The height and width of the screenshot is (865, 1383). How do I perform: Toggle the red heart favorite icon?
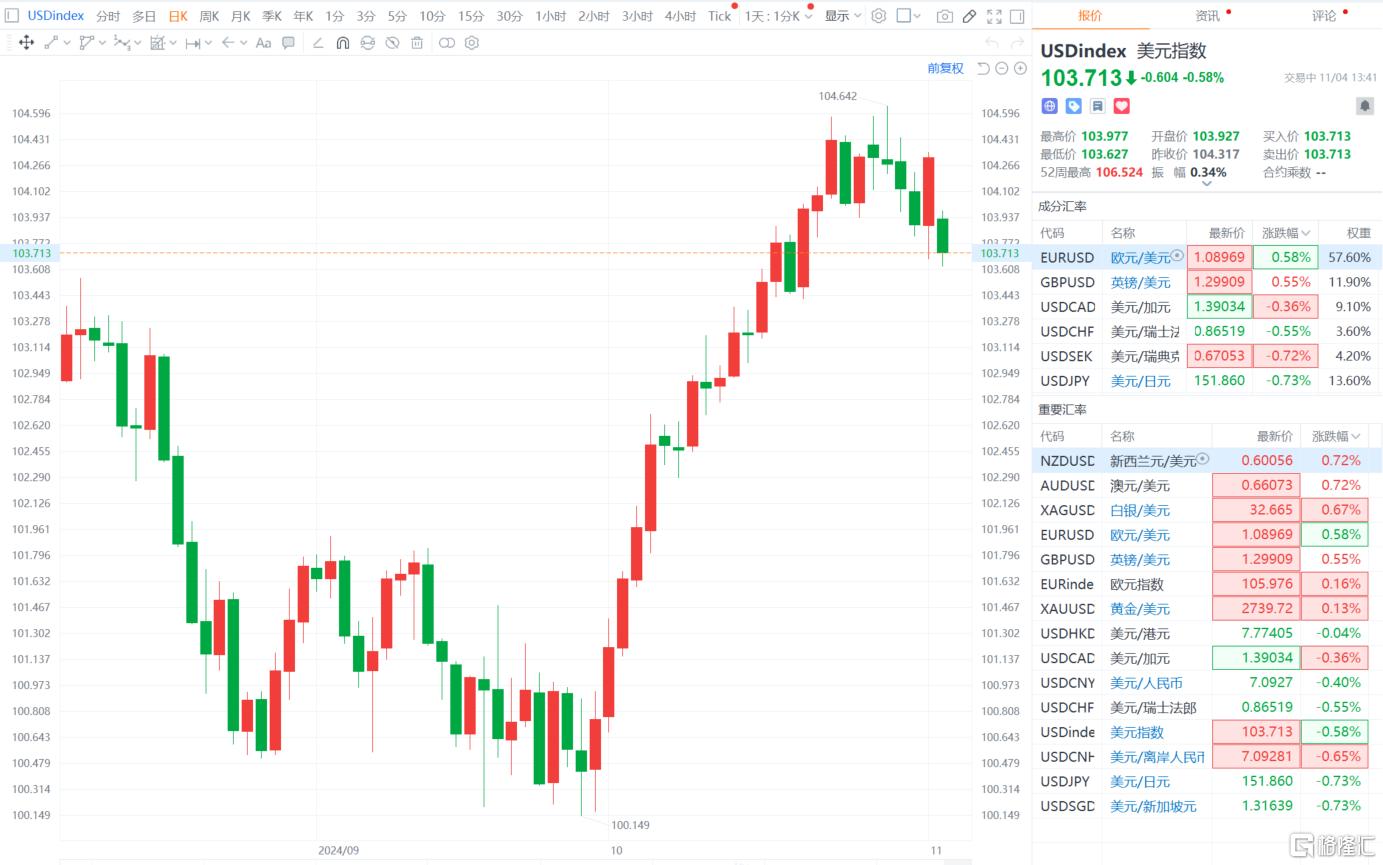pyautogui.click(x=1121, y=105)
